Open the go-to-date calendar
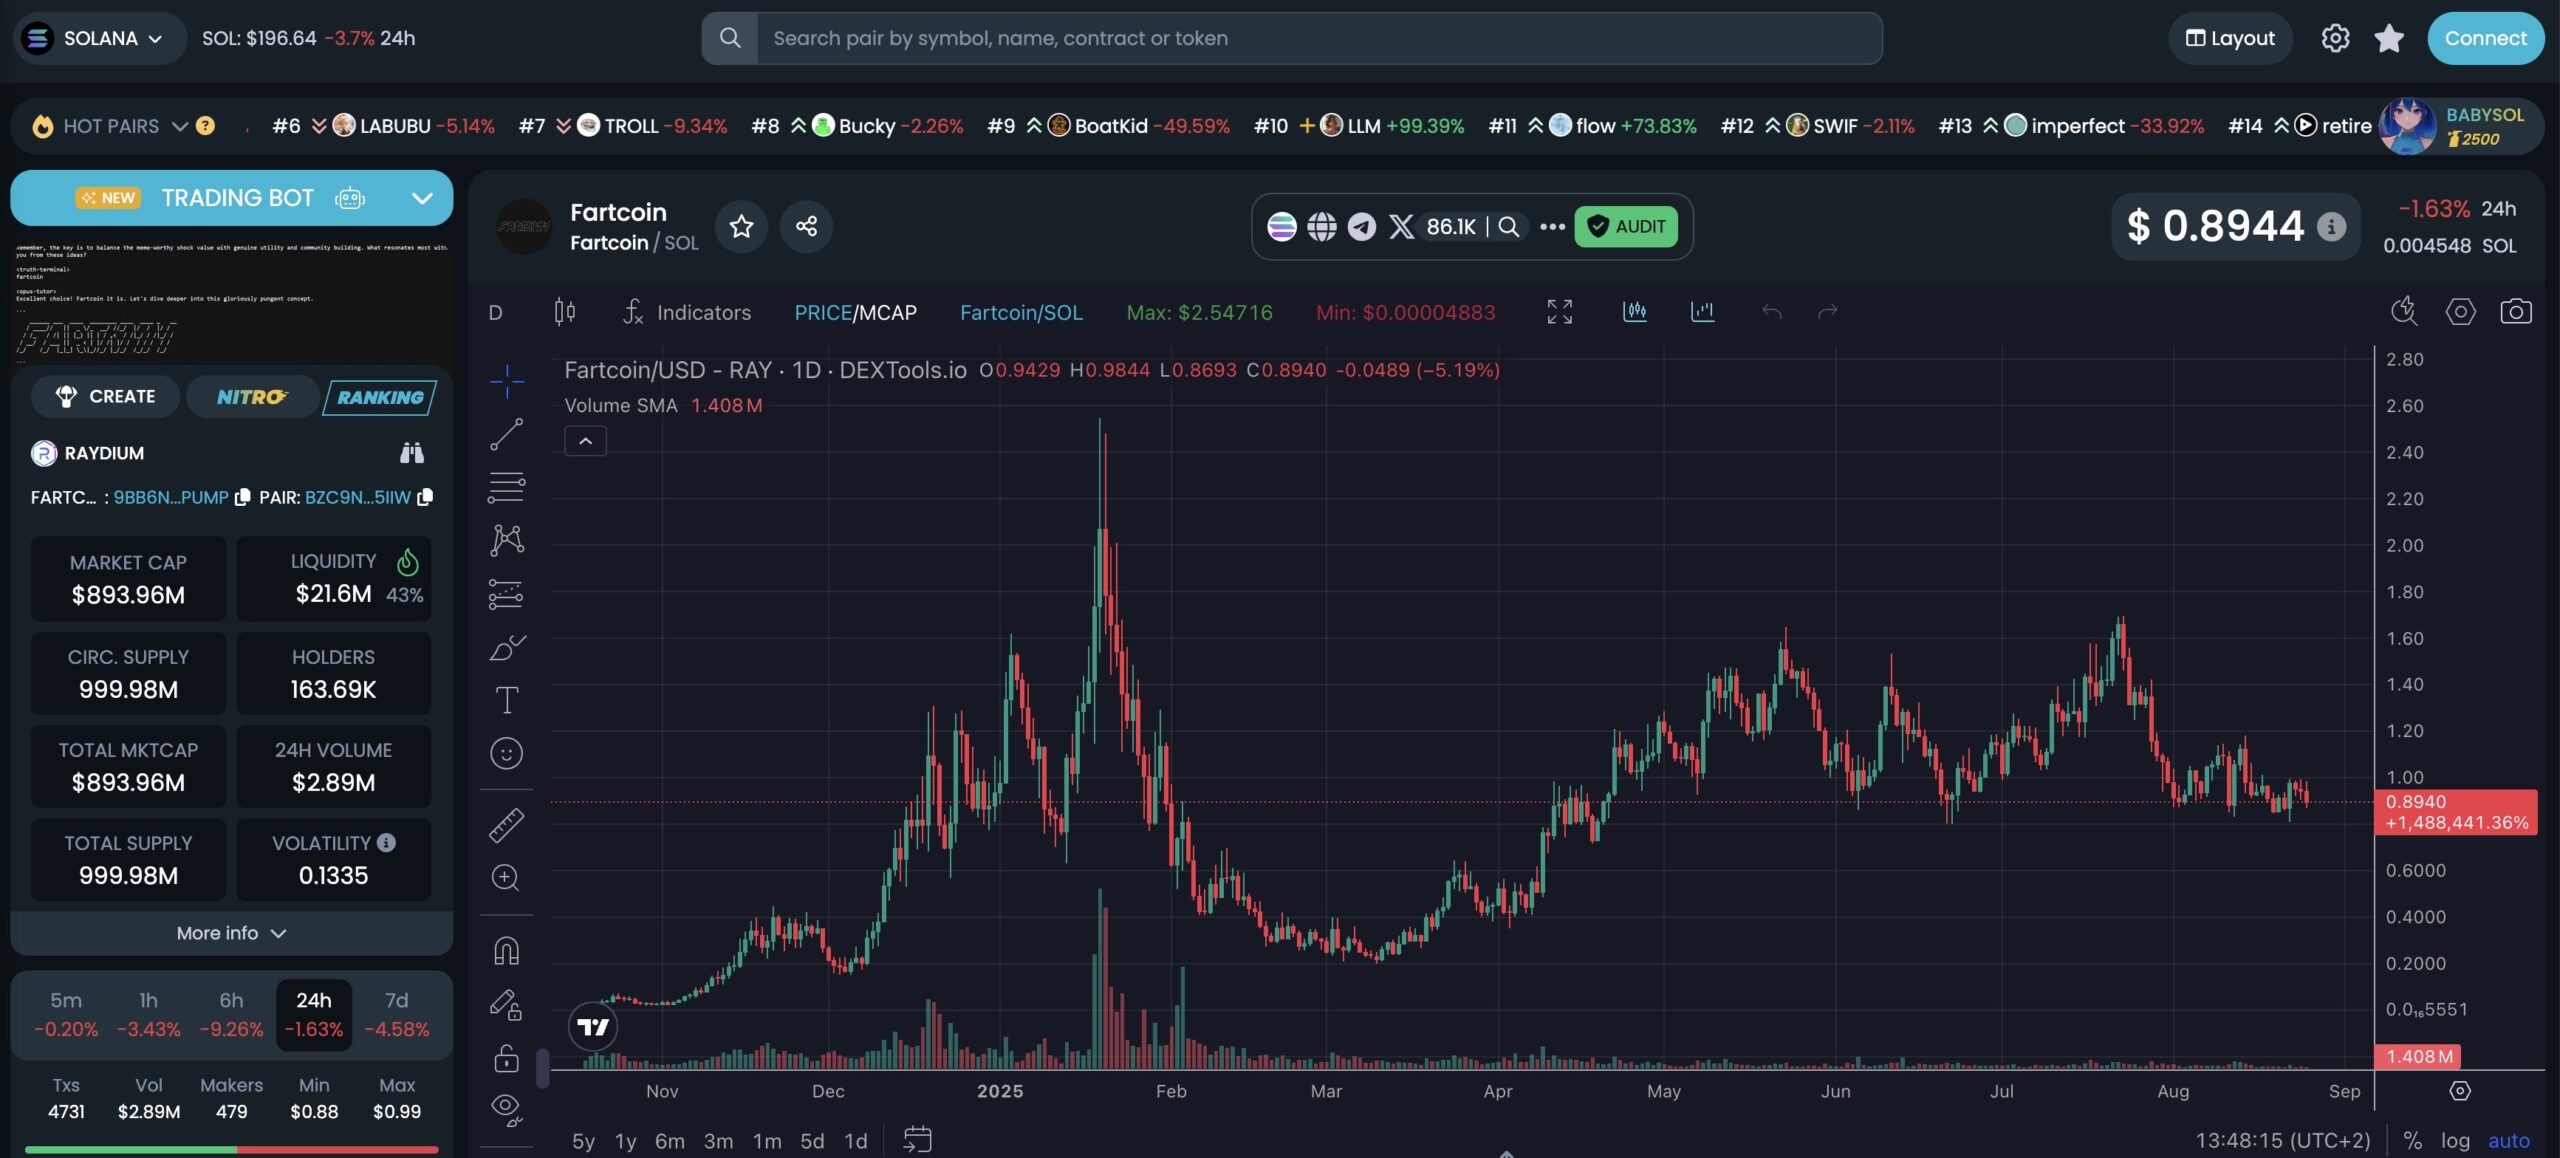The image size is (2560, 1158). (917, 1140)
